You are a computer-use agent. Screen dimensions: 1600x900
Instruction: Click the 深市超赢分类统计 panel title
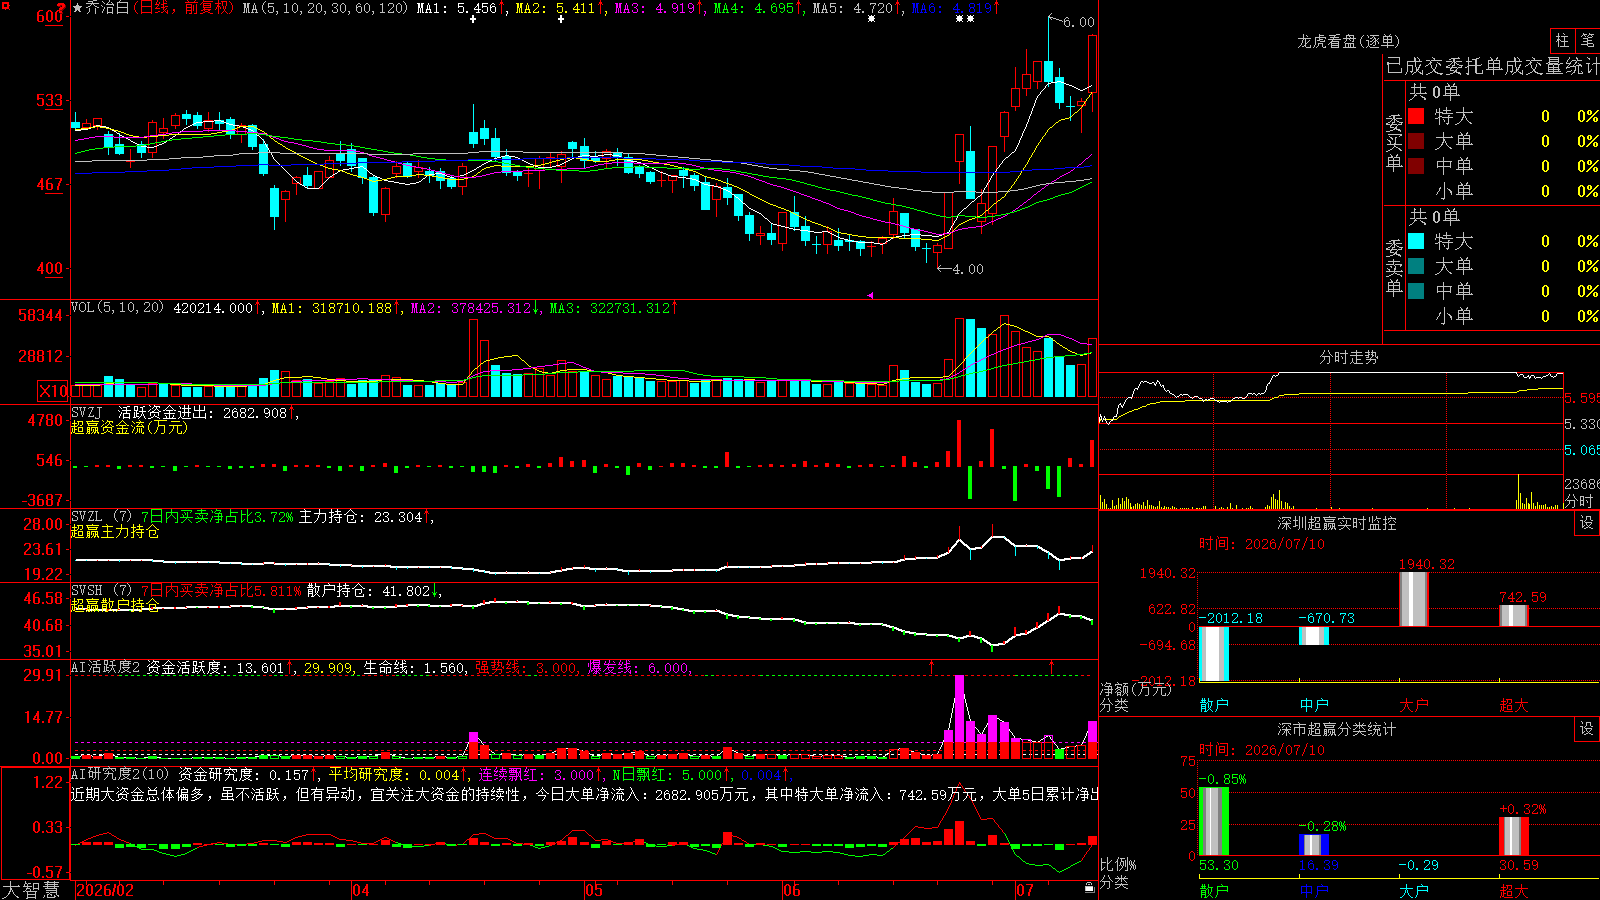pyautogui.click(x=1337, y=729)
